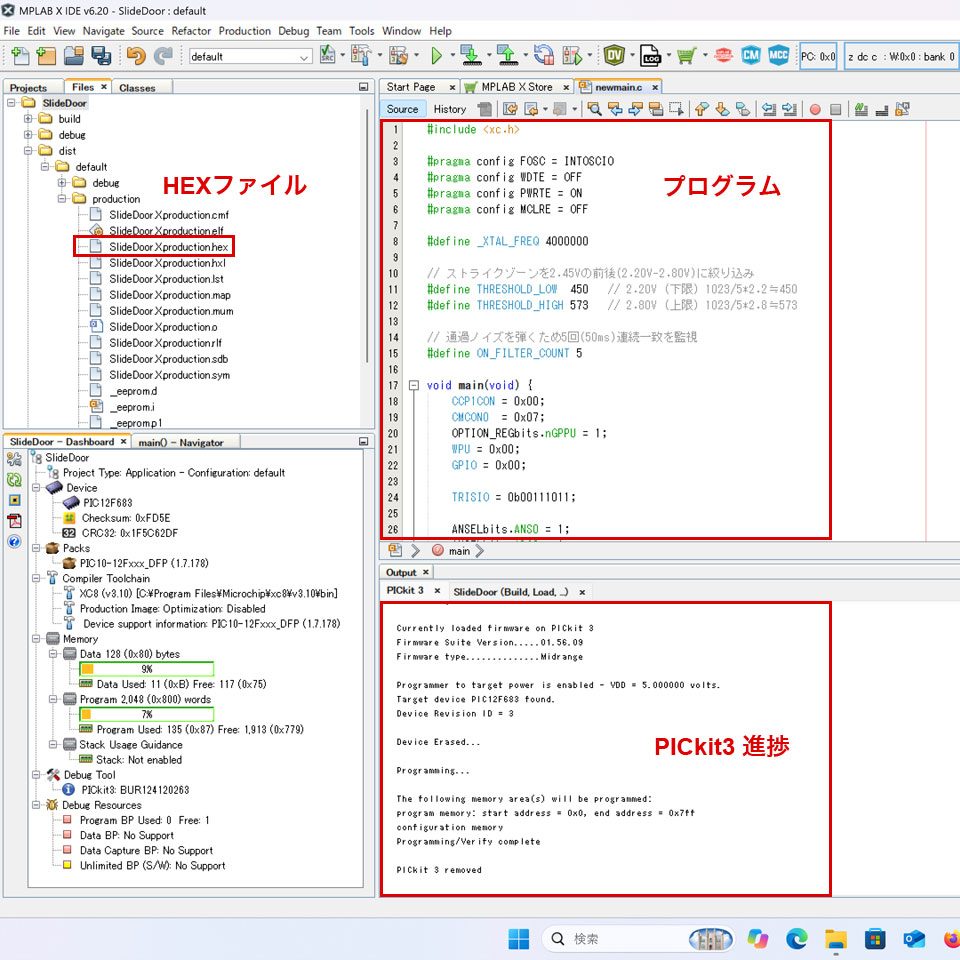This screenshot has width=960, height=960.
Task: Open the Production menu
Action: pos(244,31)
